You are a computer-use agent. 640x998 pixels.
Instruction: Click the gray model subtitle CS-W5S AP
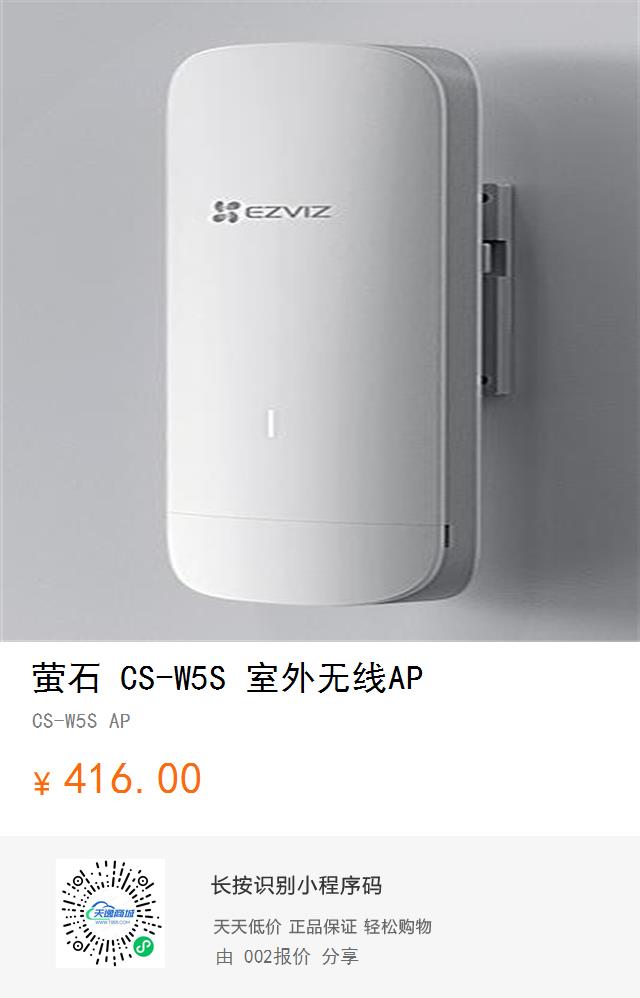pyautogui.click(x=81, y=721)
